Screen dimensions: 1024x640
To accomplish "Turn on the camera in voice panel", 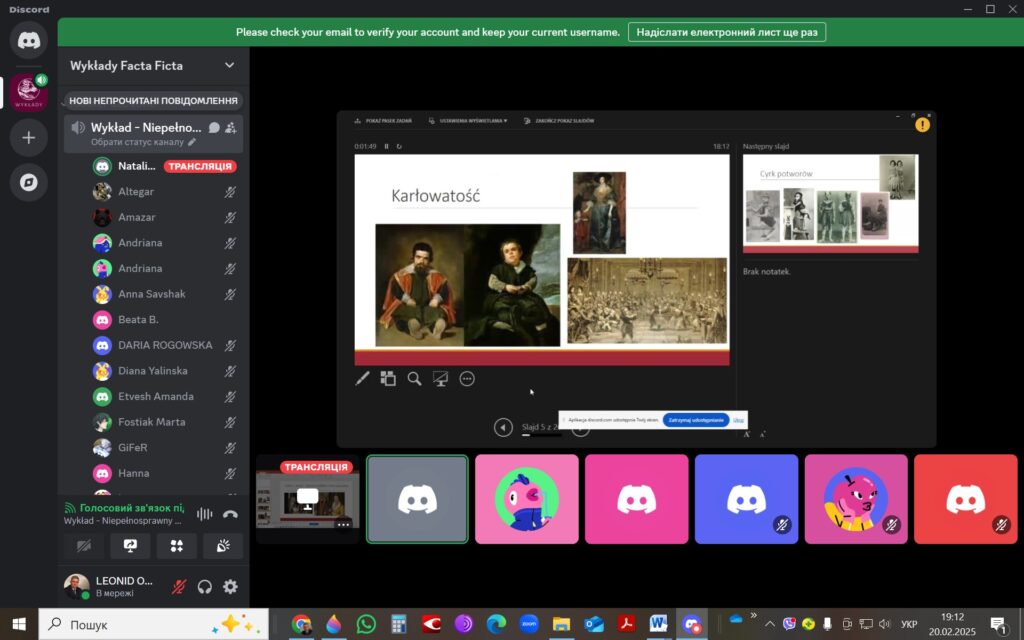I will click(x=84, y=546).
